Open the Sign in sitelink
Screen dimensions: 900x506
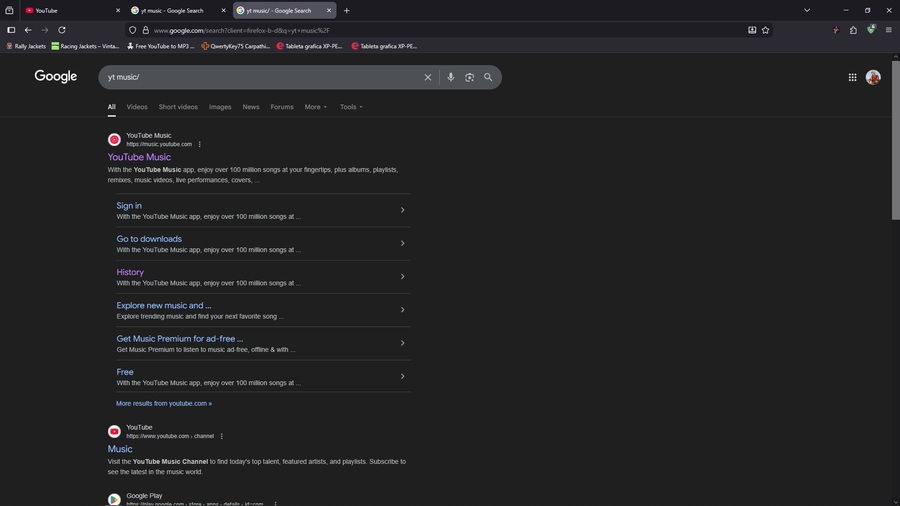click(x=129, y=206)
